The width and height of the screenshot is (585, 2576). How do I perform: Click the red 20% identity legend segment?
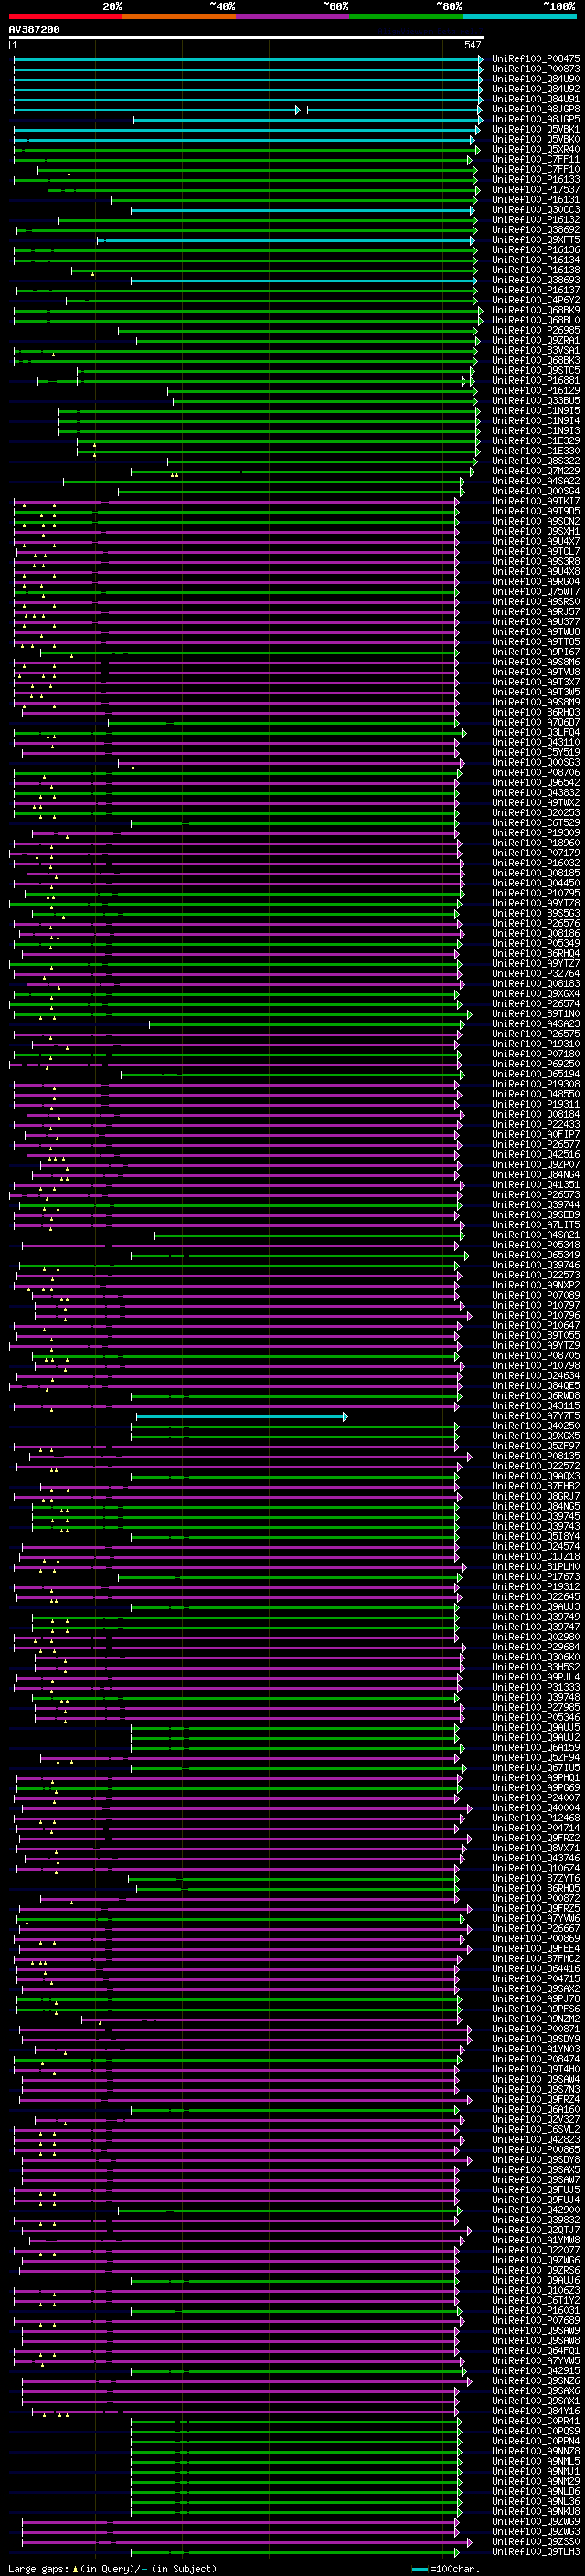coord(66,16)
